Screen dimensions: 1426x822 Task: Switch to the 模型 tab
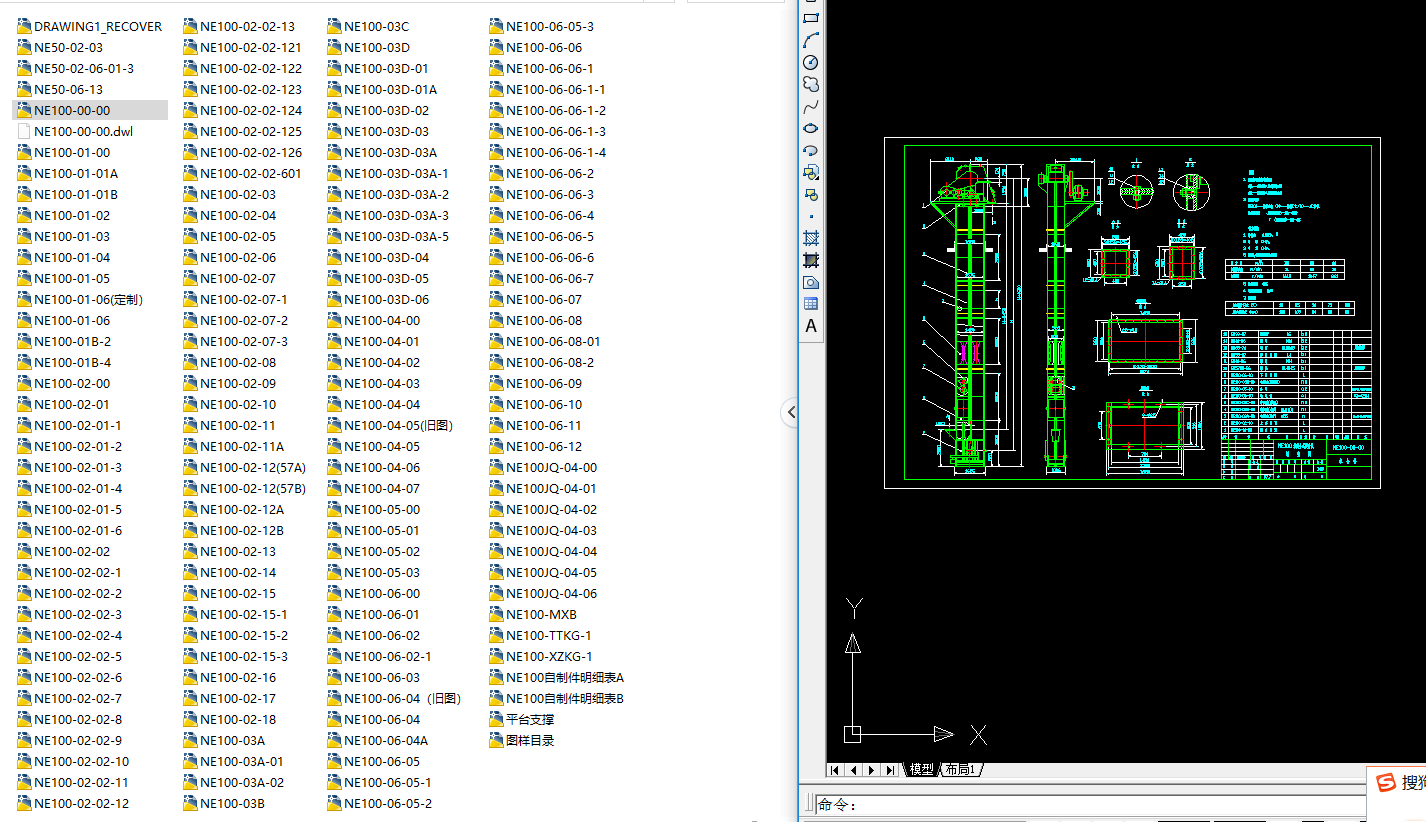(921, 769)
